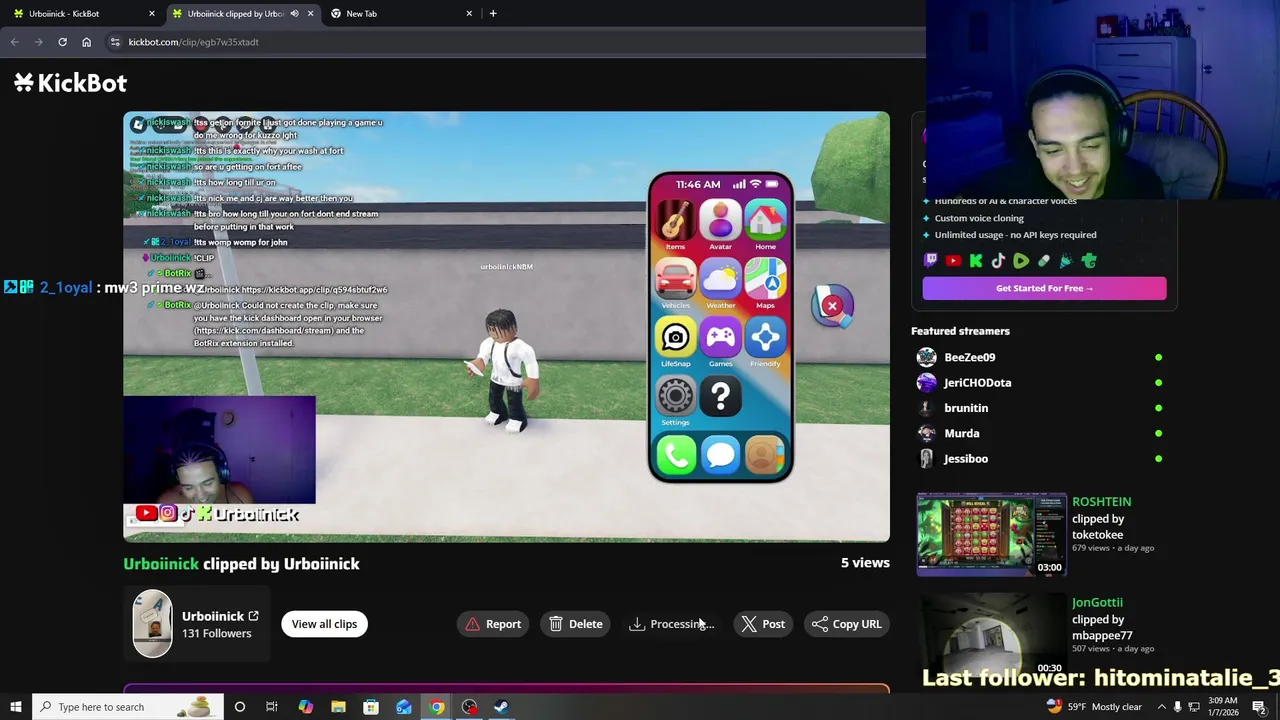
Task: Click the site info icon in address bar
Action: click(x=115, y=42)
